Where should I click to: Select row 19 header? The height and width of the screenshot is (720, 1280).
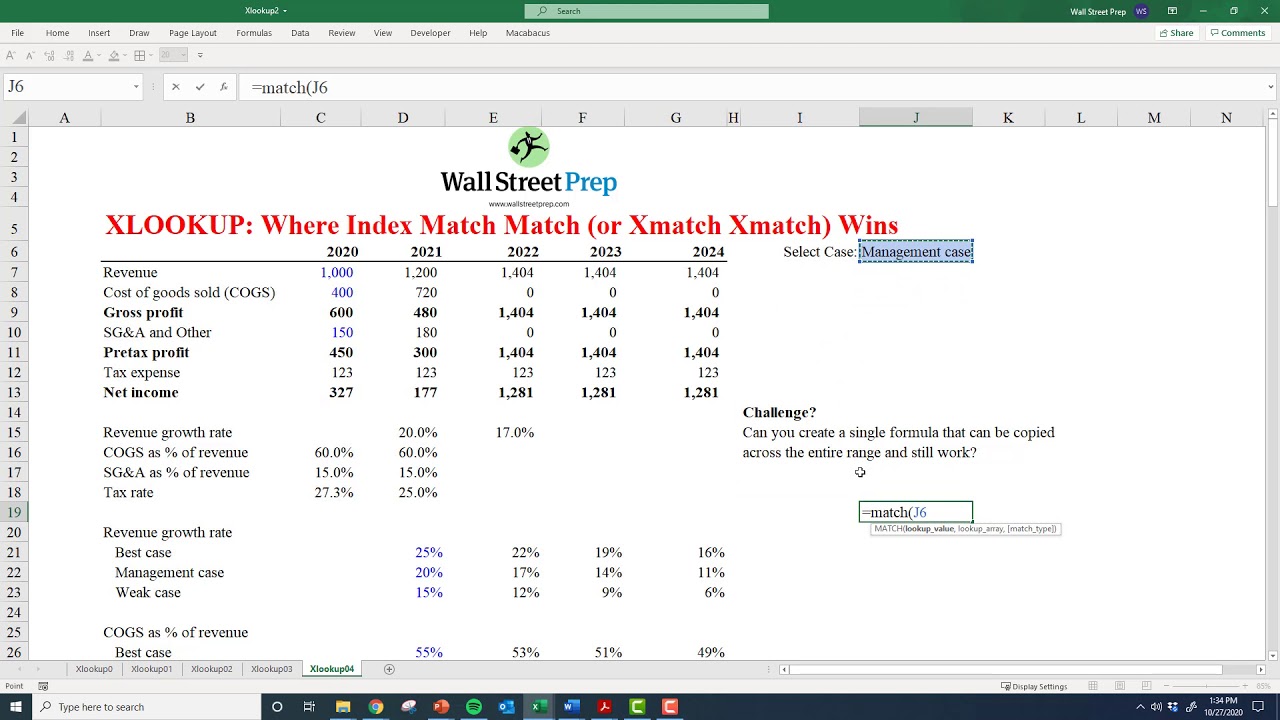[x=14, y=512]
